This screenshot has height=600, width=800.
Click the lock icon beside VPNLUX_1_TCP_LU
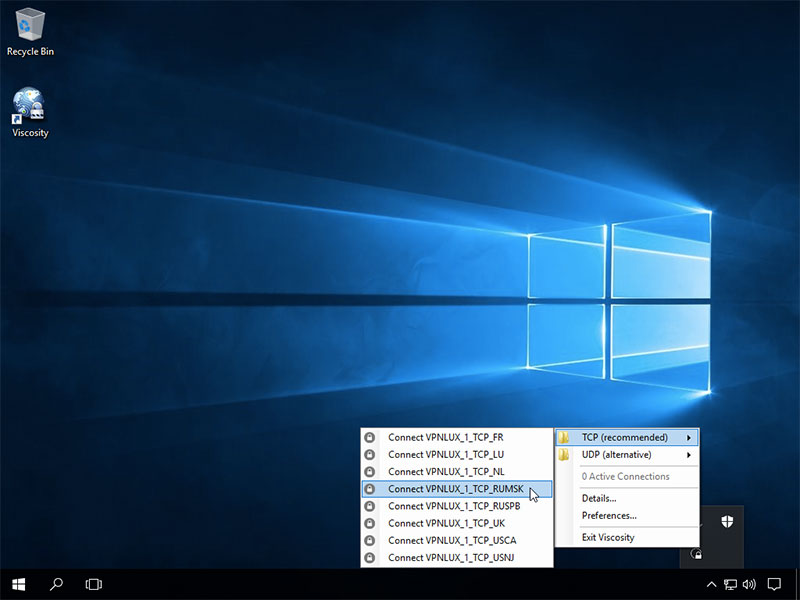[x=370, y=455]
